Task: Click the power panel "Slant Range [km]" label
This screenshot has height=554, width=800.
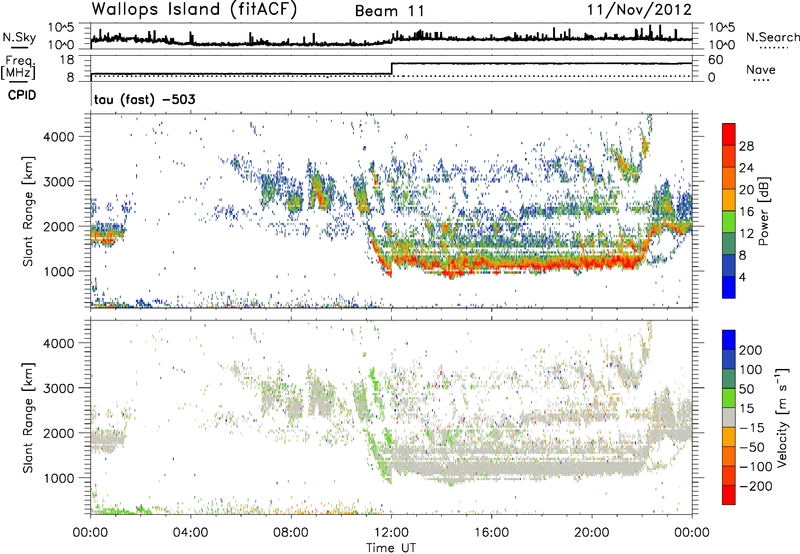Action: (28, 211)
